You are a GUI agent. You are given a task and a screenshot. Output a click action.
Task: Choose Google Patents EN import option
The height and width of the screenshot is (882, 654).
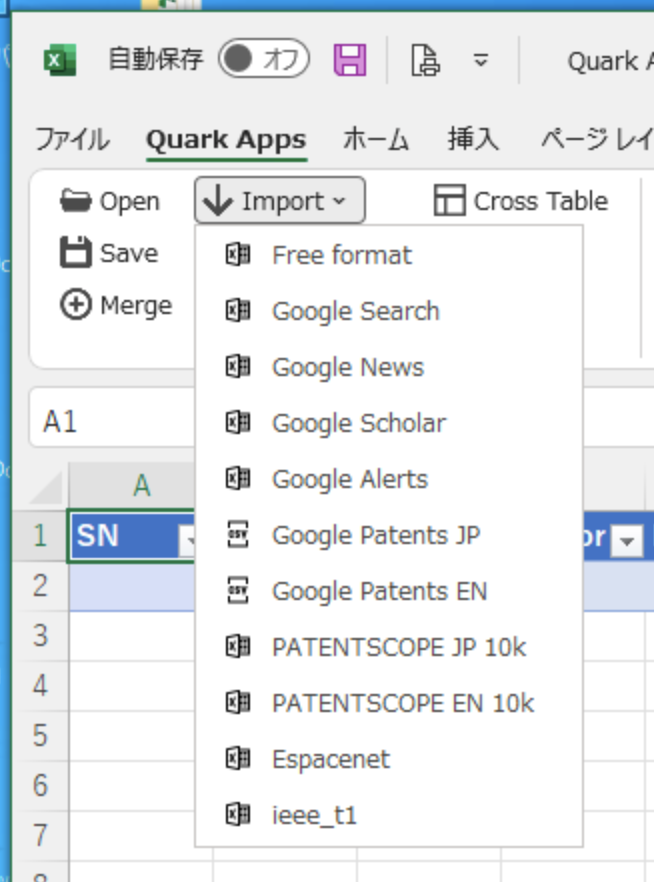tap(389, 591)
